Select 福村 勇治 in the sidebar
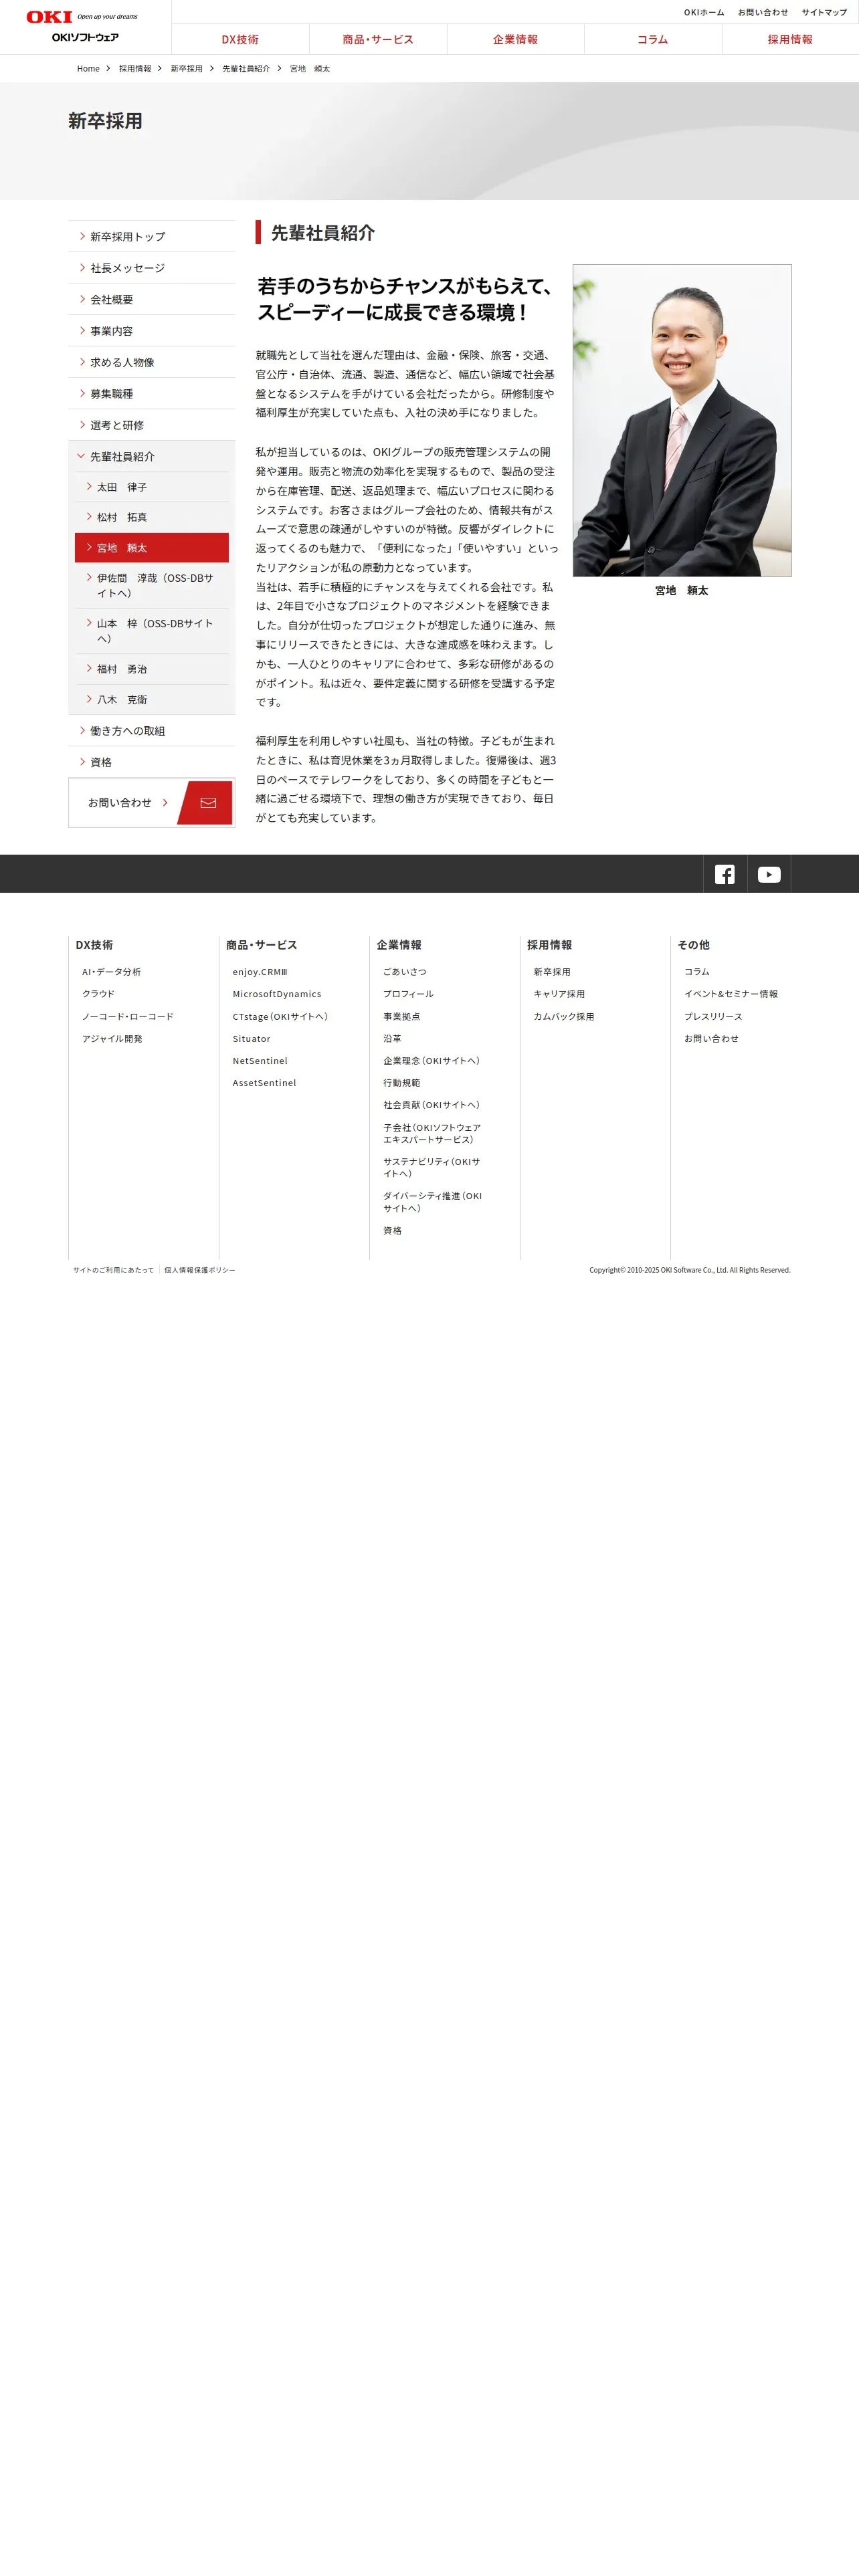The height and width of the screenshot is (2576, 859). click(152, 669)
